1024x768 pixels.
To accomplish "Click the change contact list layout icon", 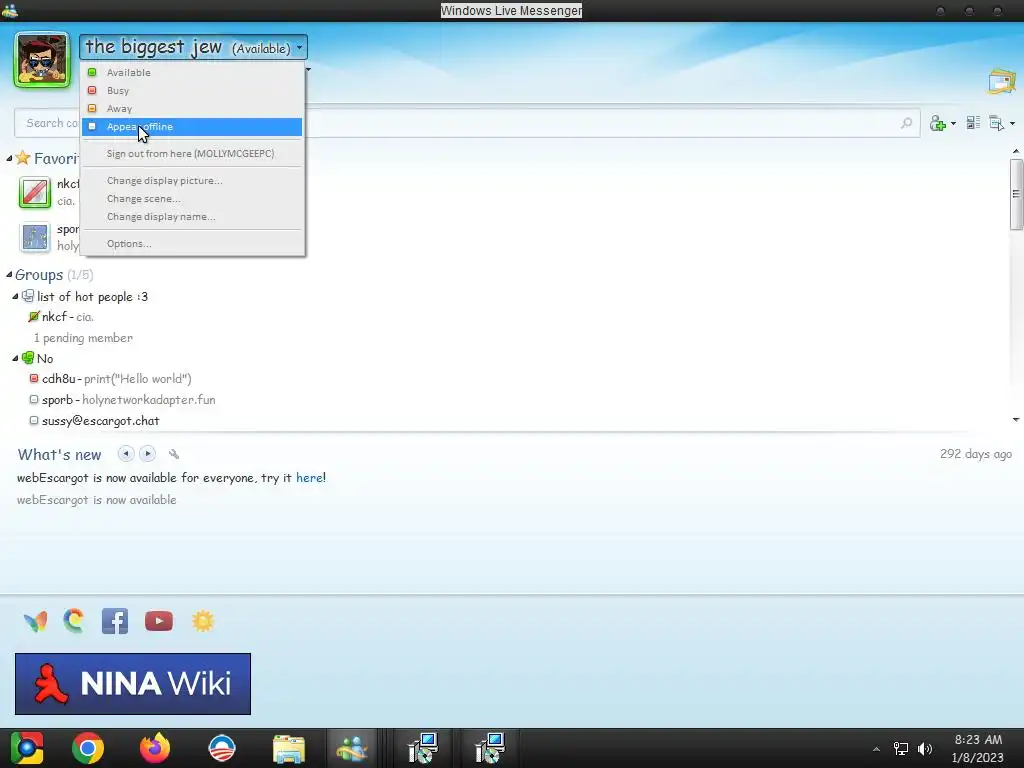I will coord(973,123).
